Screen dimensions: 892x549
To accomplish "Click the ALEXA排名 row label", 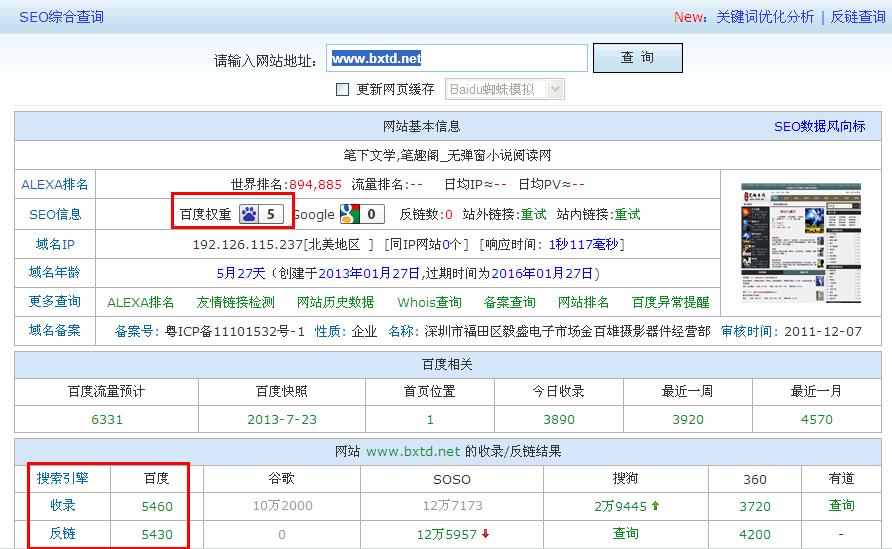I will pyautogui.click(x=55, y=184).
